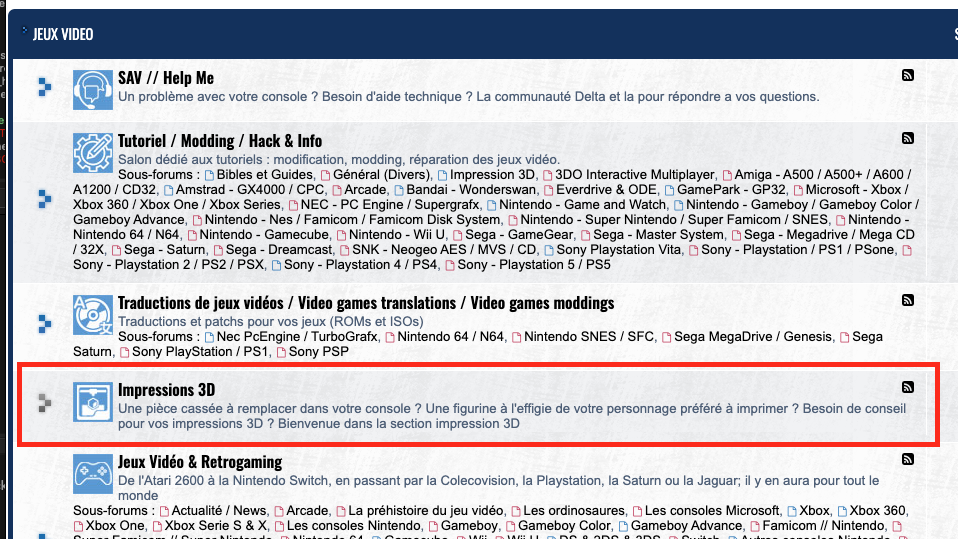Click page icon before Xbox 360 in Retrogaming
Screen dimensions: 958x539
(843, 512)
